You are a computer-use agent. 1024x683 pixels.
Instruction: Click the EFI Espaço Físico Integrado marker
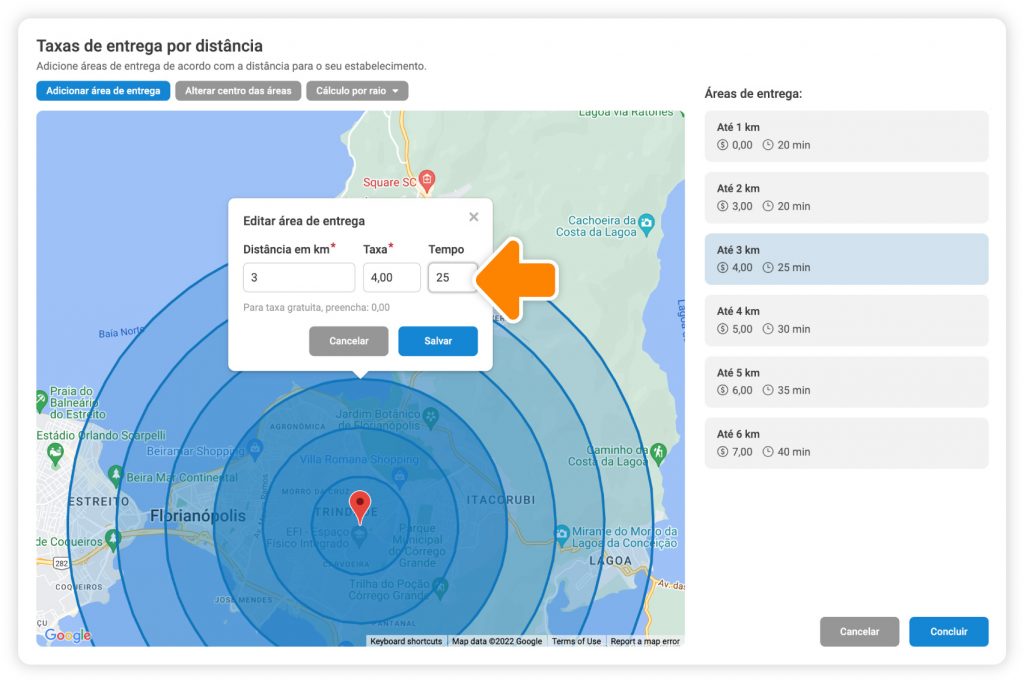point(359,535)
